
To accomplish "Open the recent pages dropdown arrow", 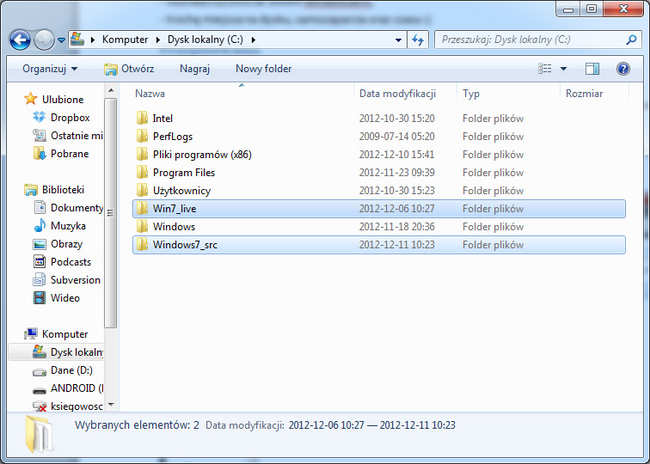I will [x=61, y=40].
